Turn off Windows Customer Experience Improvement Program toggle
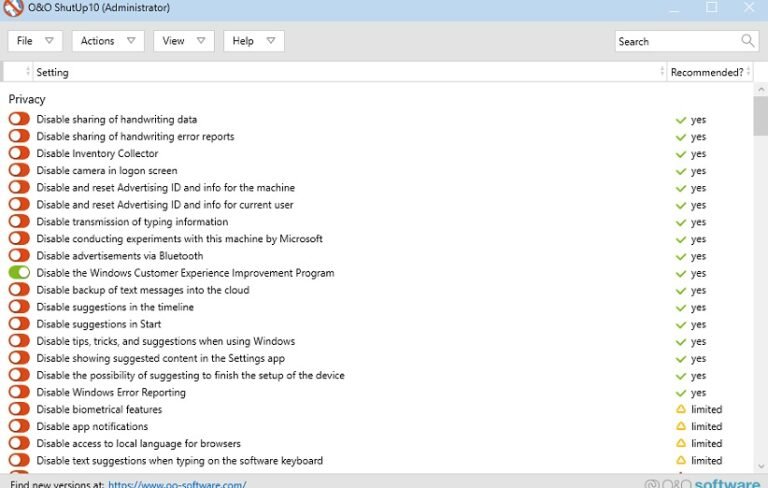Screen dimensions: 768x488 tap(19, 273)
